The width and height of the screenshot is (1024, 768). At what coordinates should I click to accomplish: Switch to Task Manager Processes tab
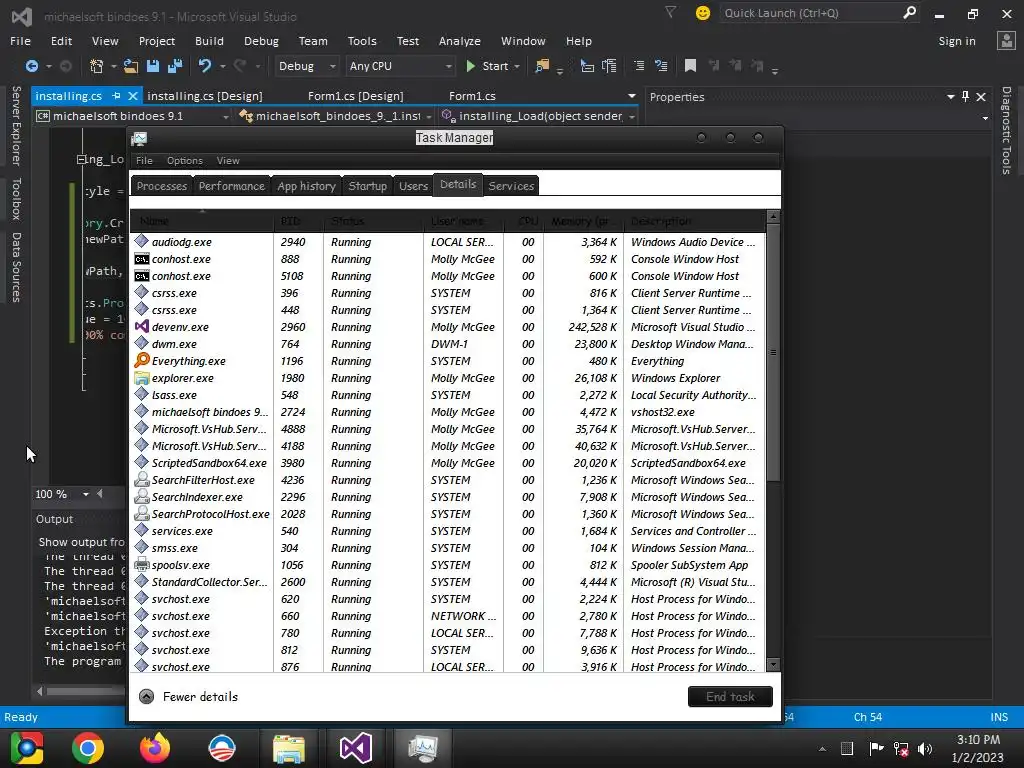[x=162, y=186]
